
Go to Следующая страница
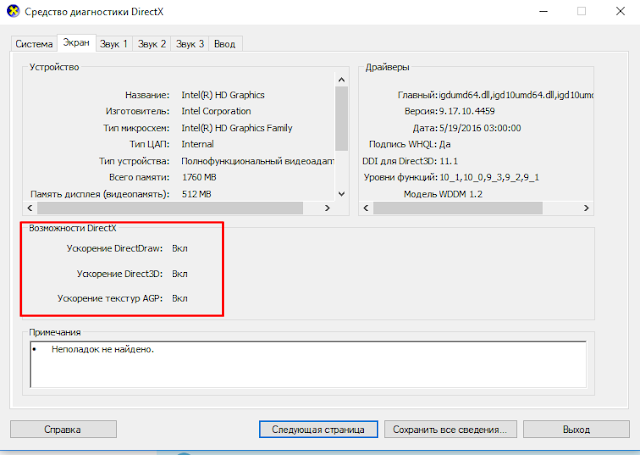coord(318,429)
